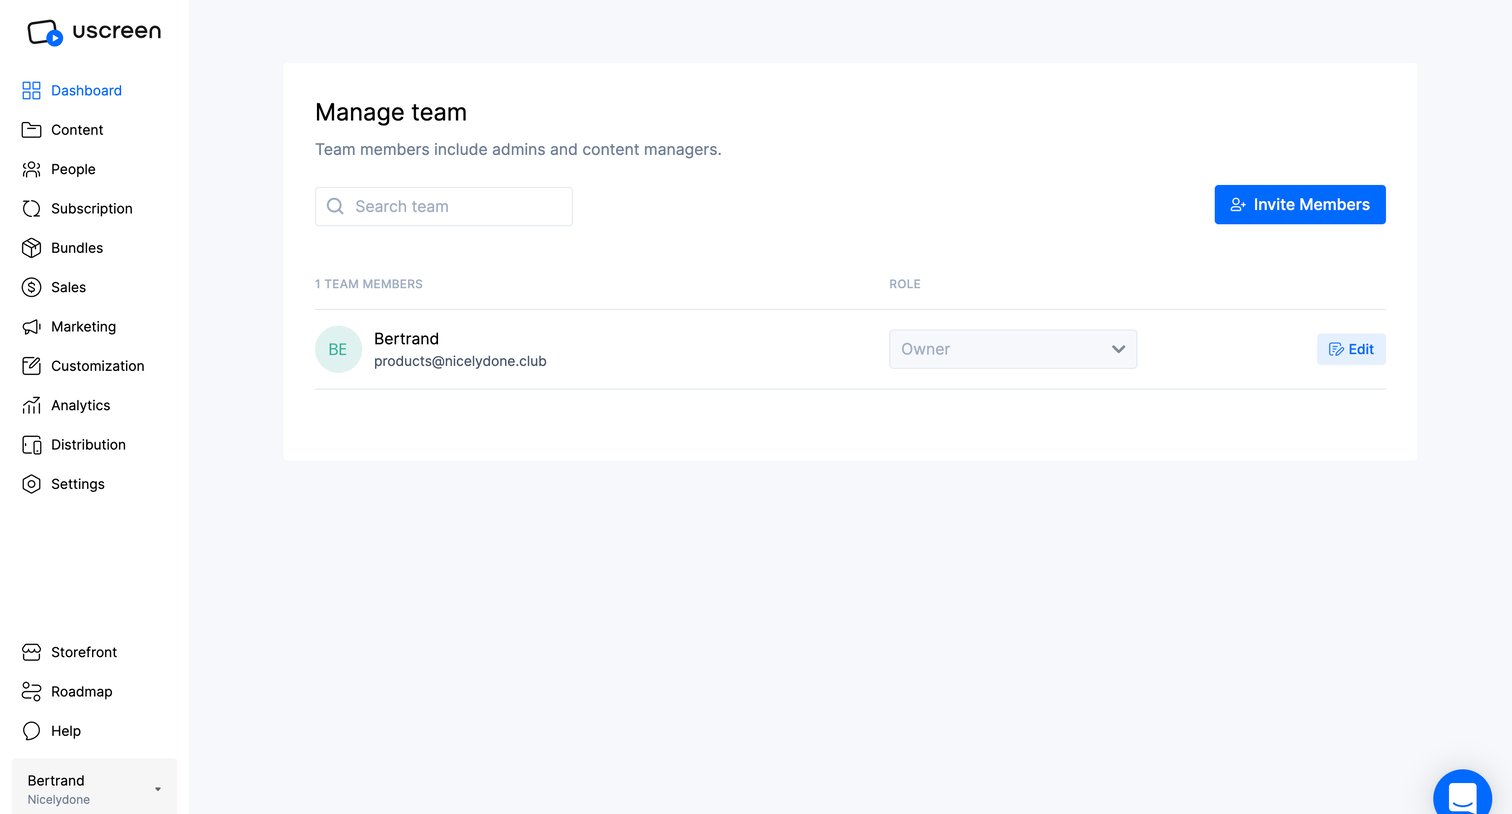
Task: Click the Subscription cycle icon
Action: (32, 208)
